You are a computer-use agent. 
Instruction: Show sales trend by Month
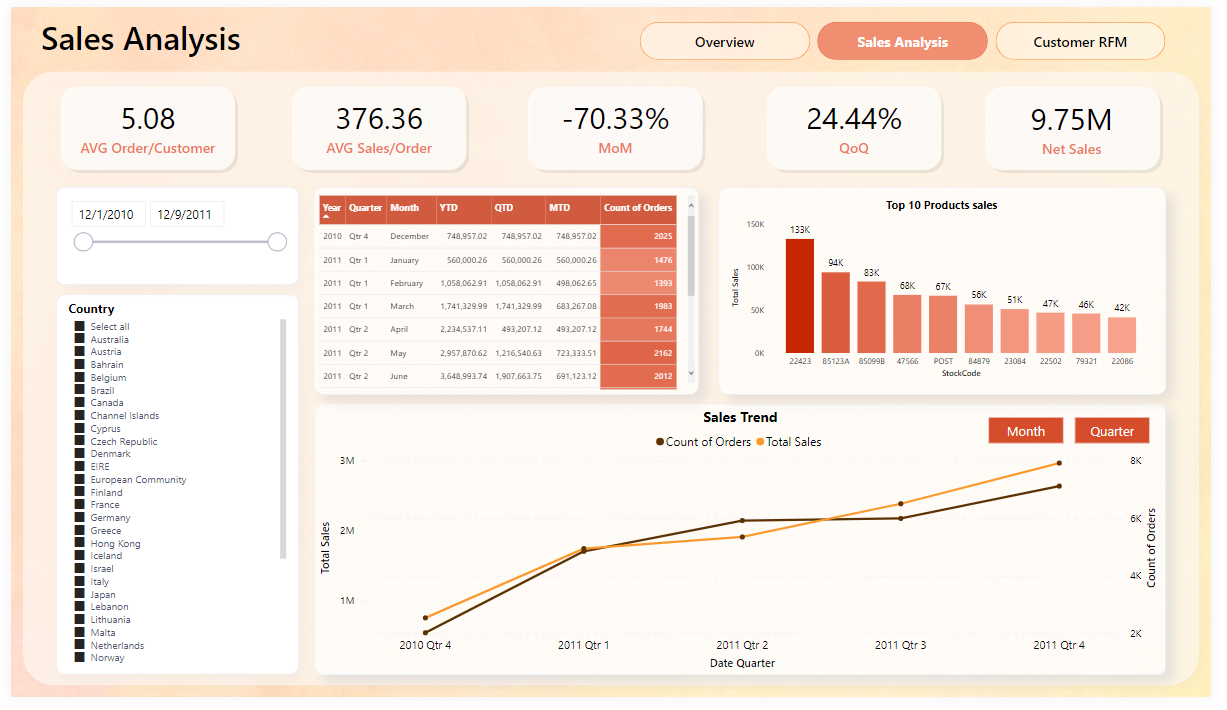point(1025,431)
